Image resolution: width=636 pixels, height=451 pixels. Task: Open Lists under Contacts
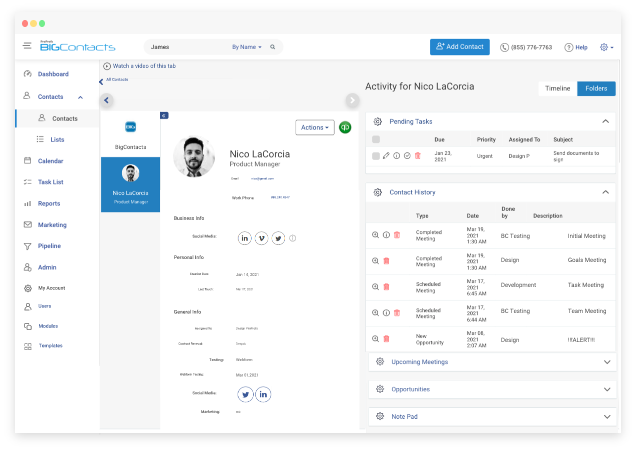click(57, 140)
